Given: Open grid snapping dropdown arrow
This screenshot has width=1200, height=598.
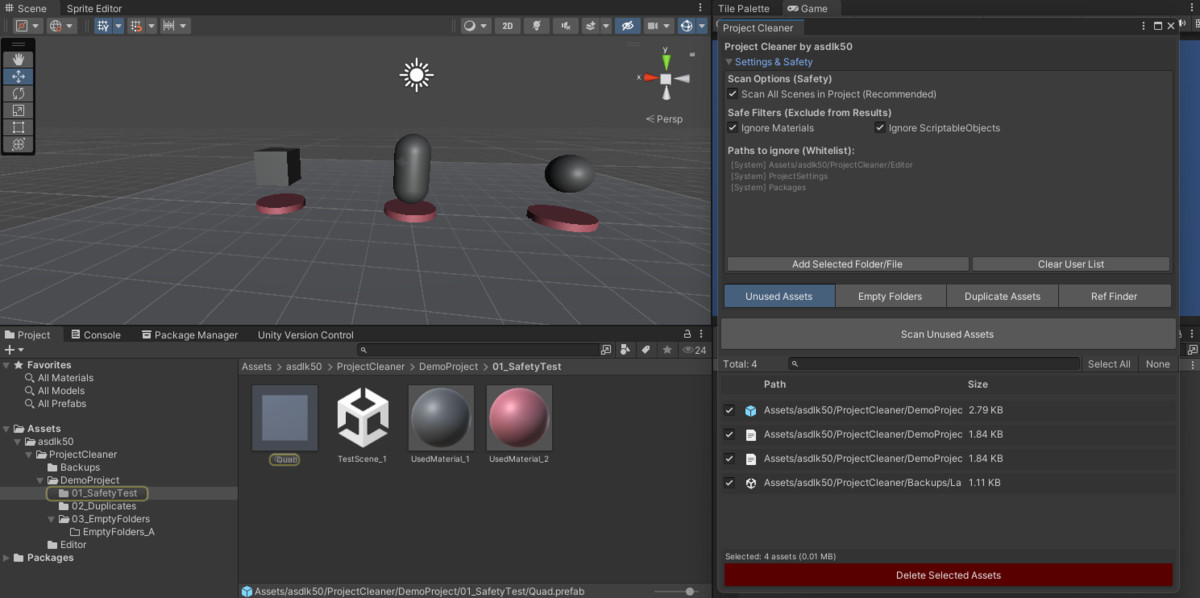Looking at the screenshot, I should coord(118,26).
